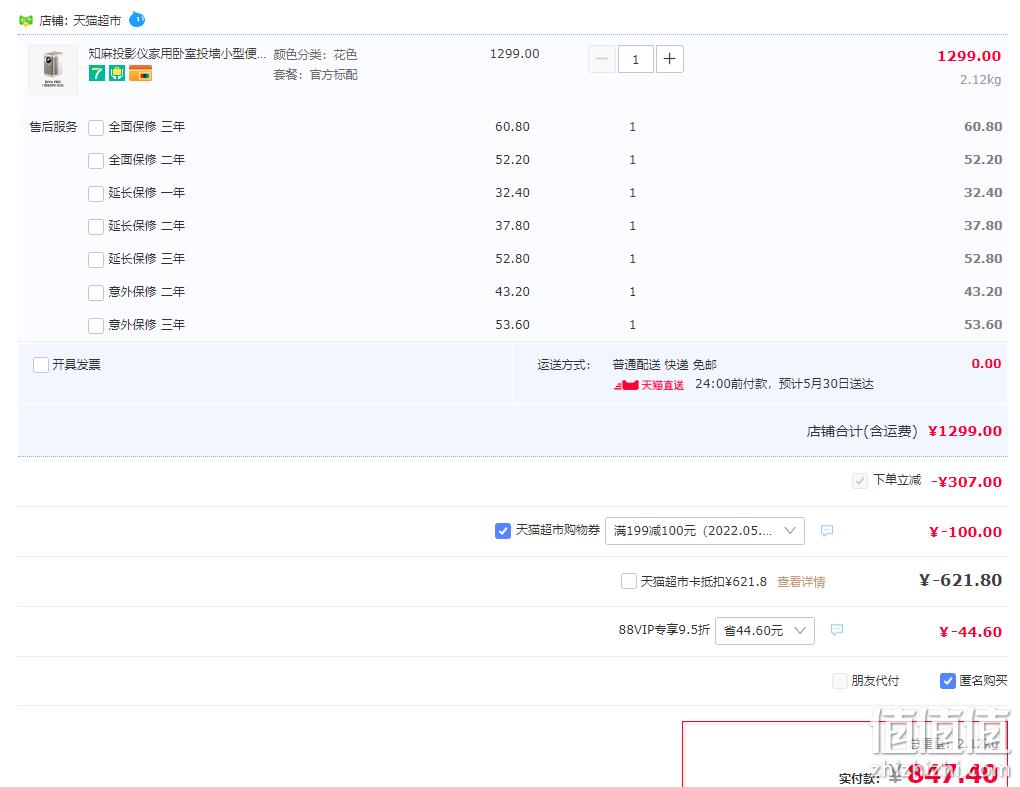Click the 查看详情 link
Viewport: 1020px width, 787px height.
(801, 581)
